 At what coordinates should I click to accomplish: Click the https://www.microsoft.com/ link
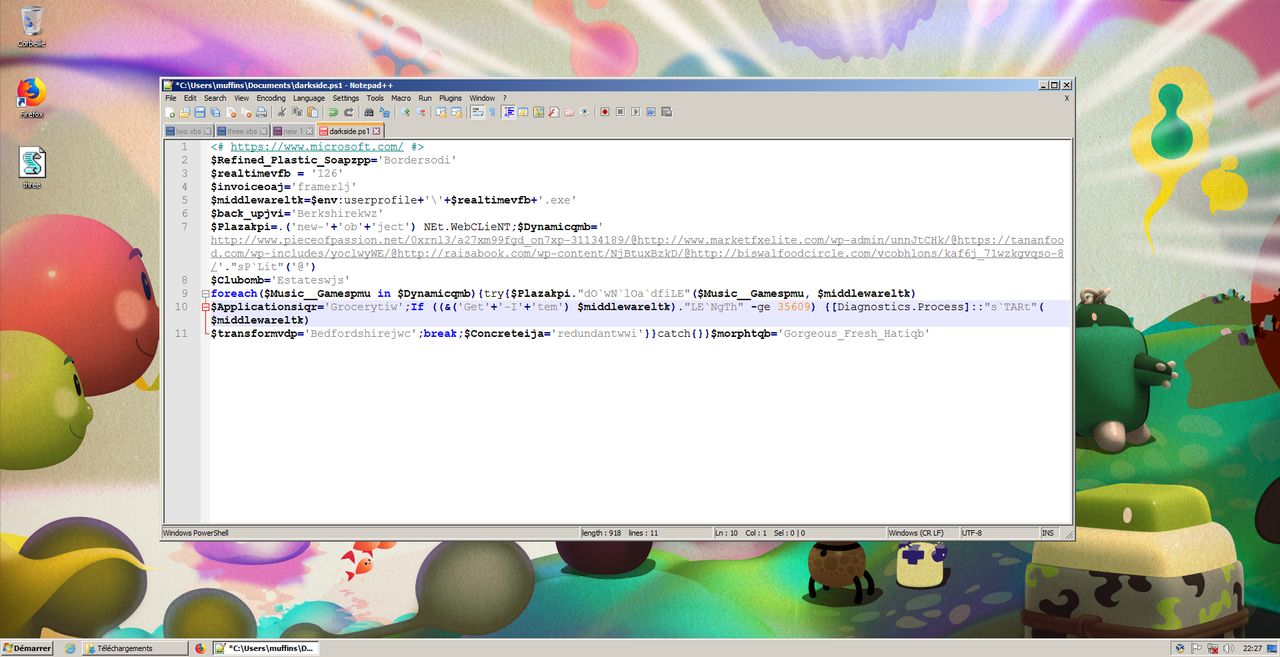coord(317,147)
